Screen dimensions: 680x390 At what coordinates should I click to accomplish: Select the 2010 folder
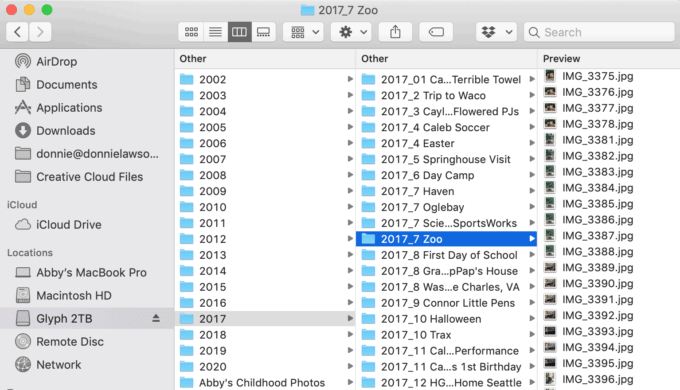click(265, 207)
